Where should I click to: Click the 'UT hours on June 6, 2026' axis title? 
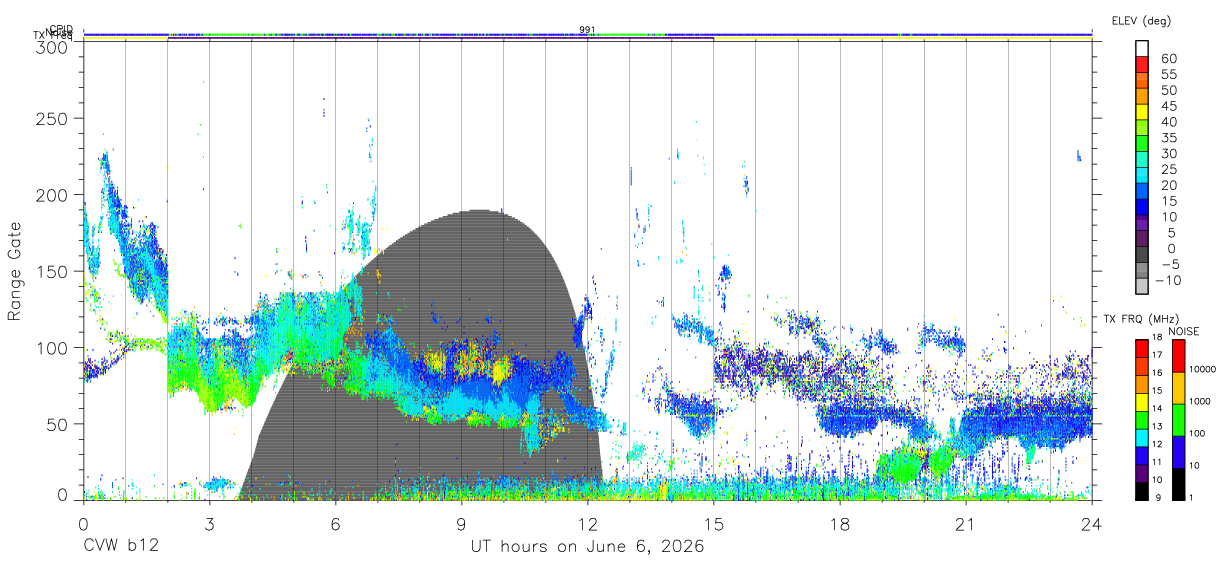tap(588, 547)
